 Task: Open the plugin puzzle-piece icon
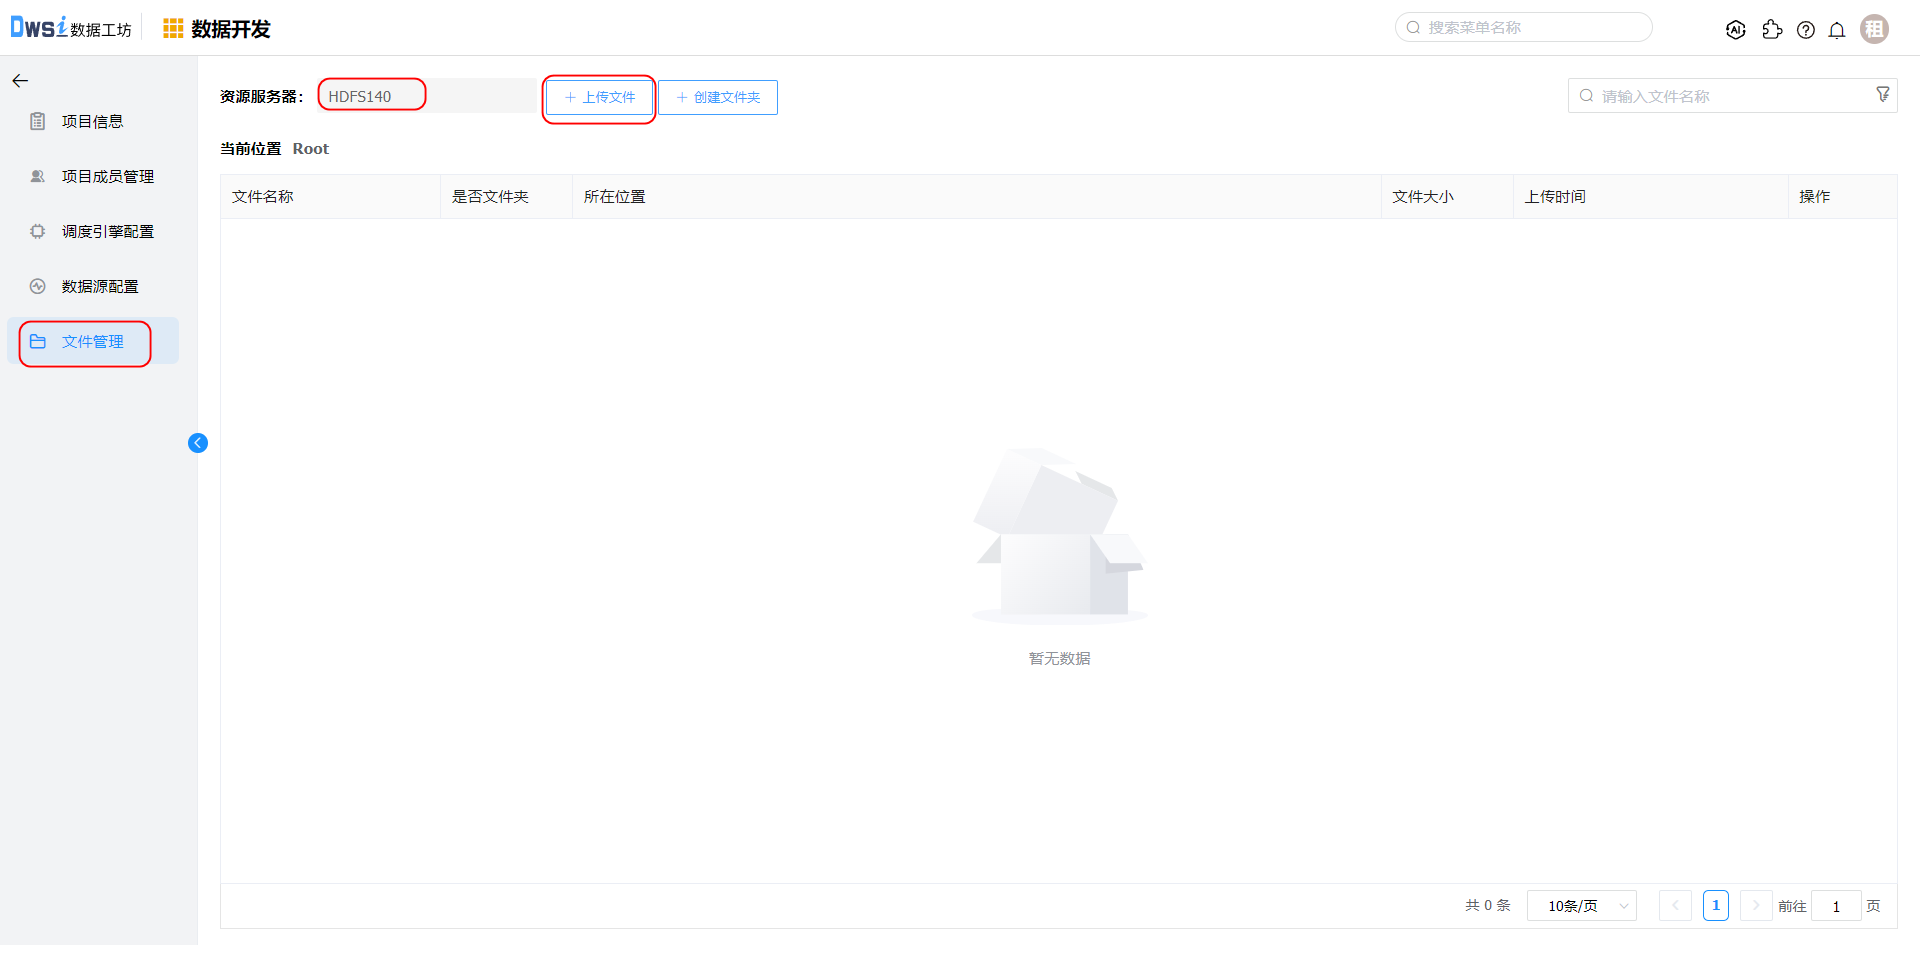coord(1772,30)
